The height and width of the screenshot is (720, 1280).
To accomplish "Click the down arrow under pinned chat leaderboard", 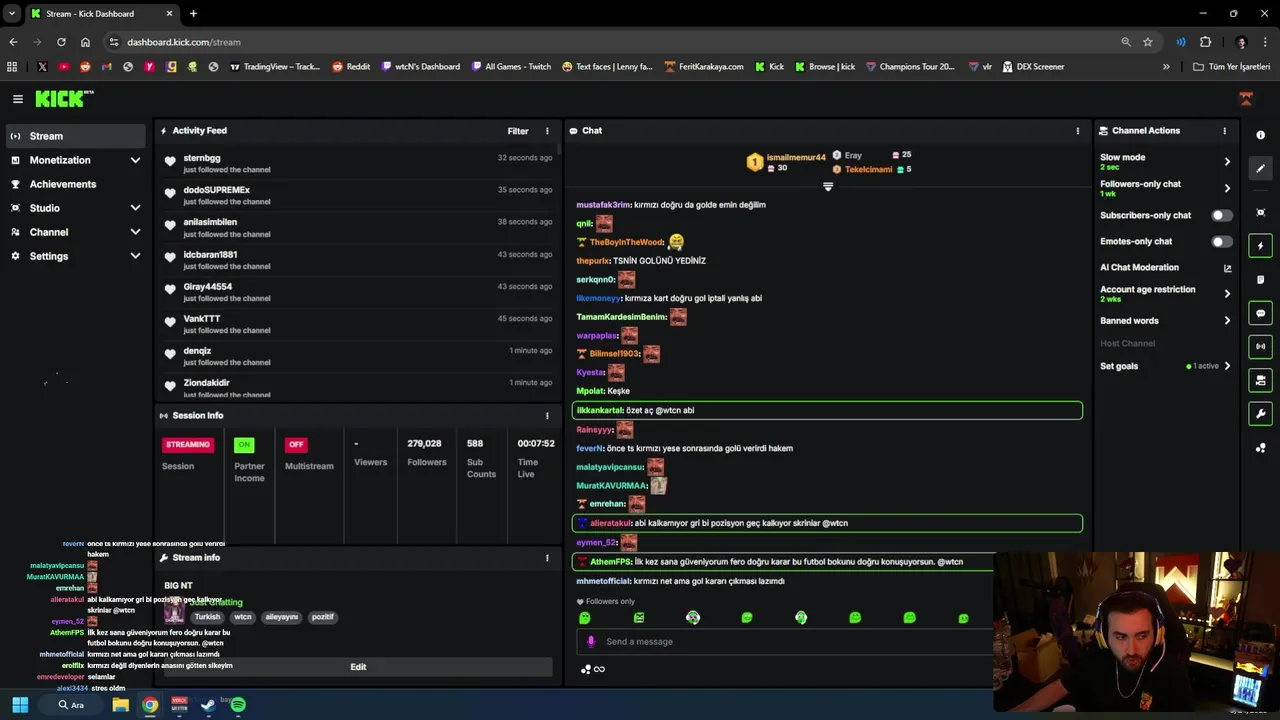I will tap(828, 187).
